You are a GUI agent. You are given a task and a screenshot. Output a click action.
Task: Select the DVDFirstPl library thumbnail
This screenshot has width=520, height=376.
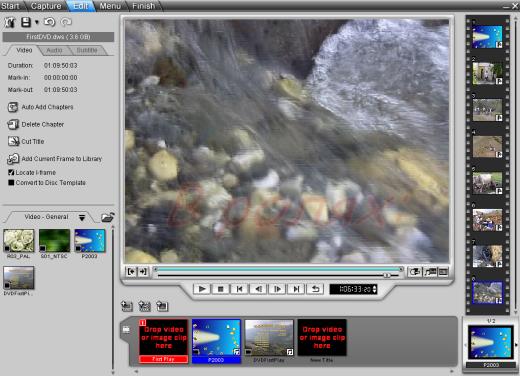click(19, 278)
